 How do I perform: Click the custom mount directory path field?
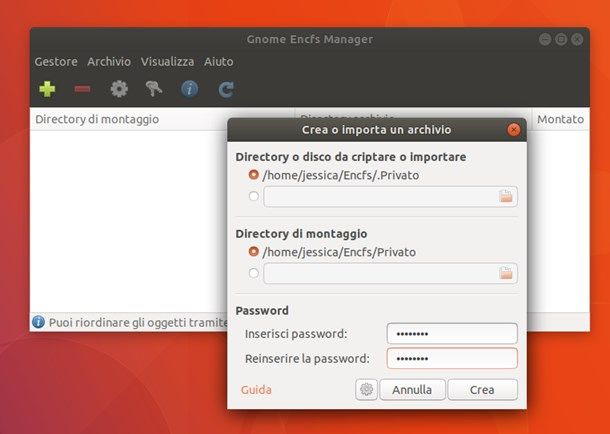point(391,273)
